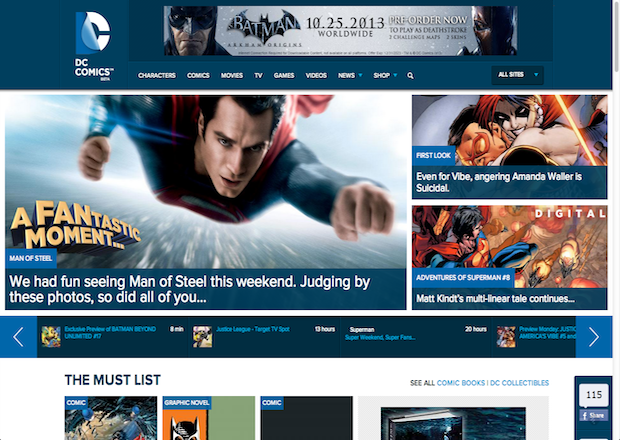Go to previous news ticker items
The height and width of the screenshot is (440, 620).
pyautogui.click(x=19, y=337)
